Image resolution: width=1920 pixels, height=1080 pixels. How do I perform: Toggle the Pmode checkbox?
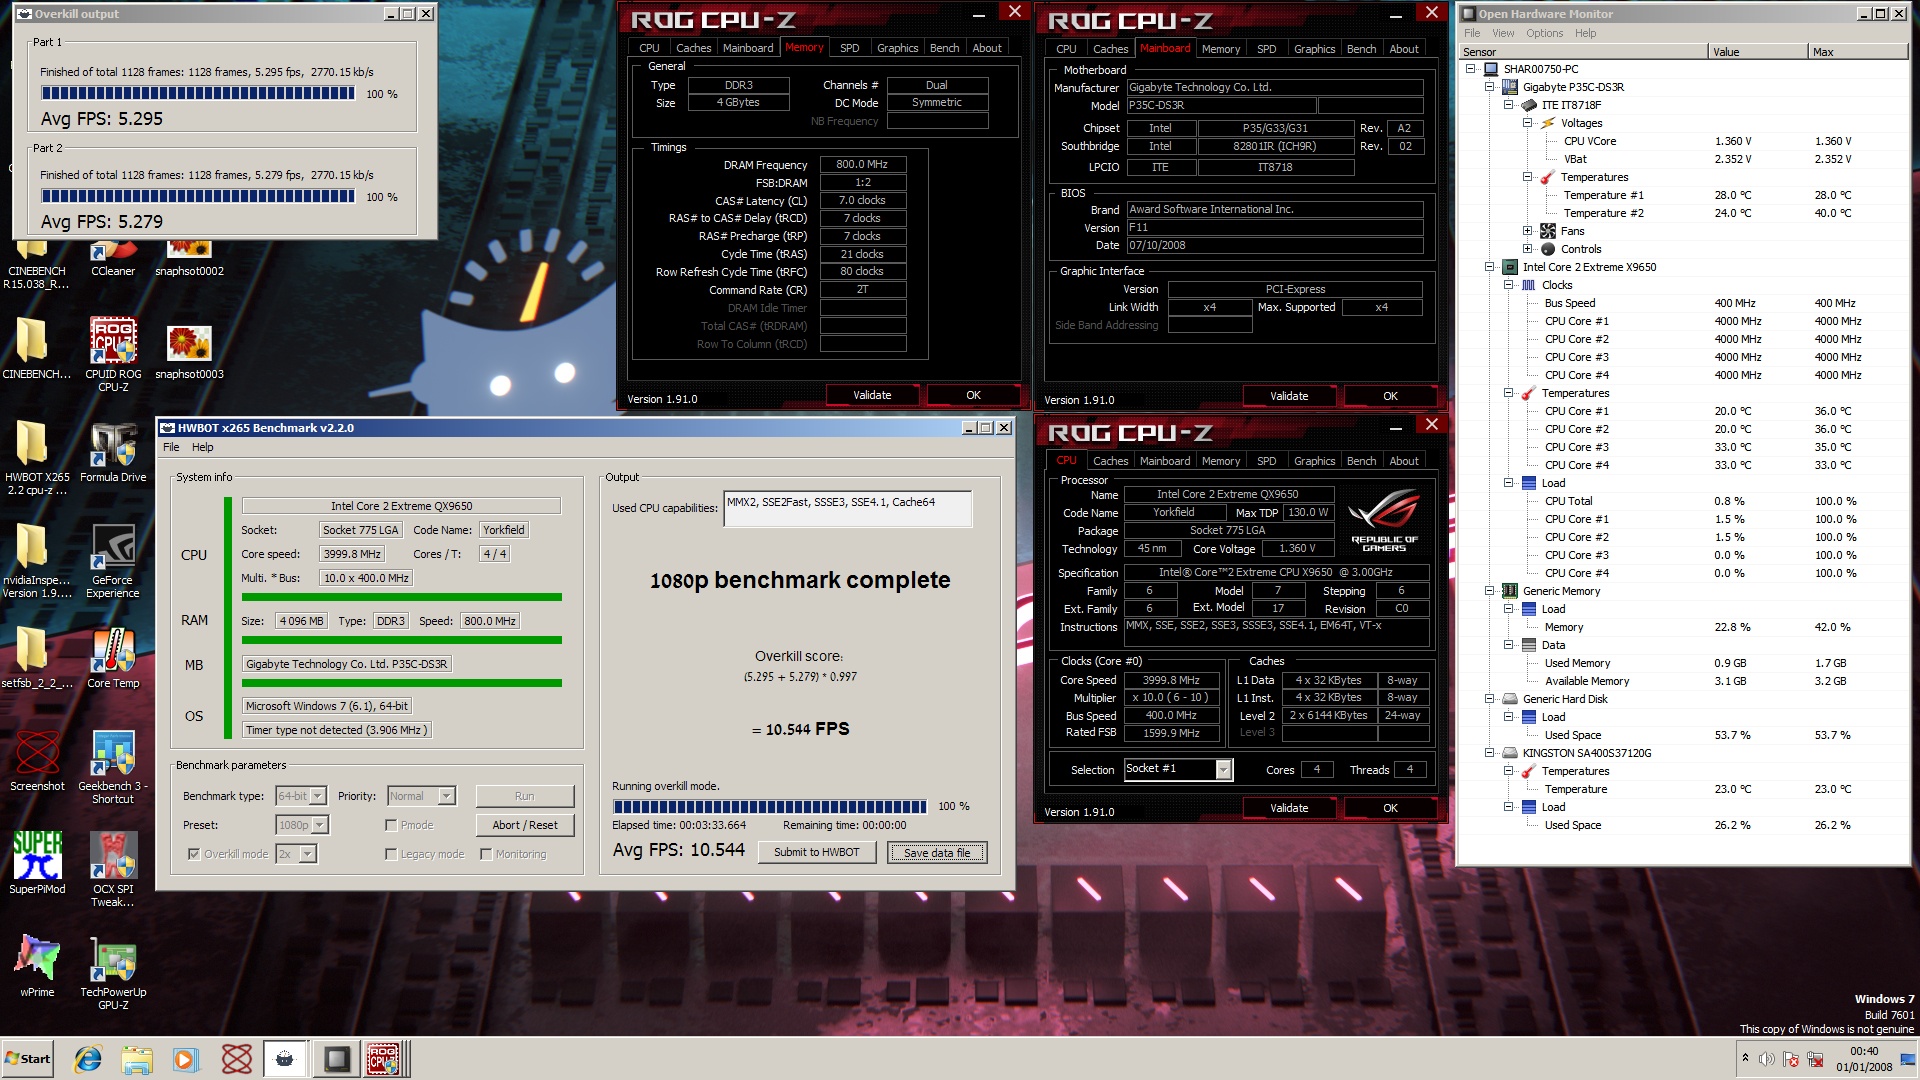click(x=391, y=825)
